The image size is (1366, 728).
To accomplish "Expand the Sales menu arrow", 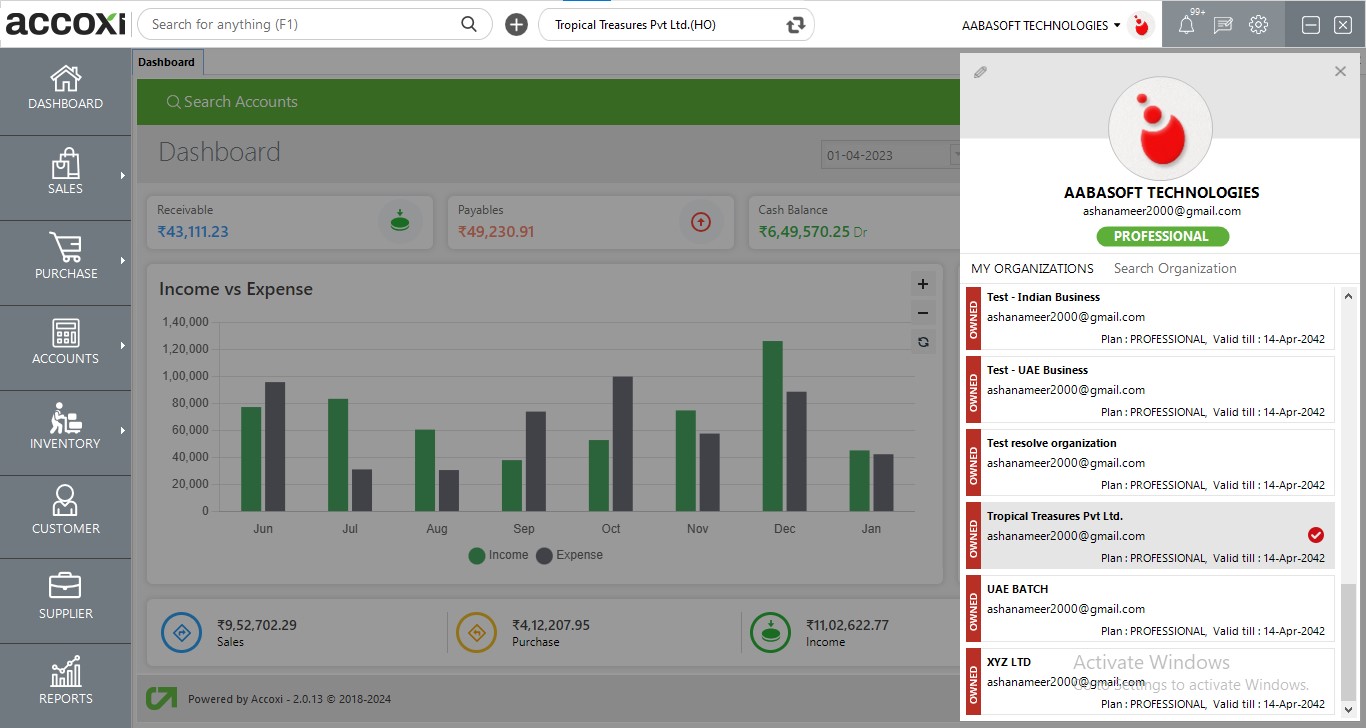I will [x=123, y=176].
